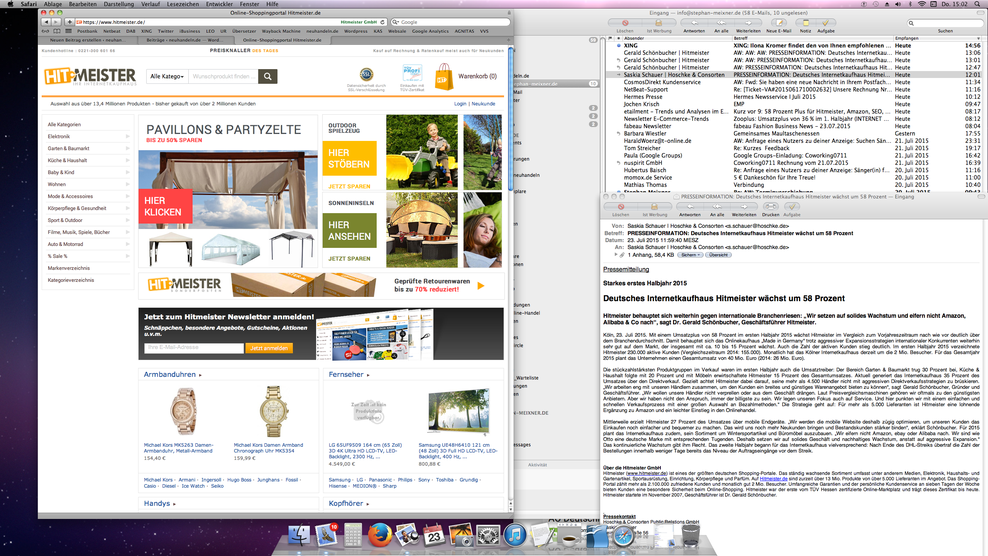Click the Hitmeister search magnifier button

[x=268, y=76]
